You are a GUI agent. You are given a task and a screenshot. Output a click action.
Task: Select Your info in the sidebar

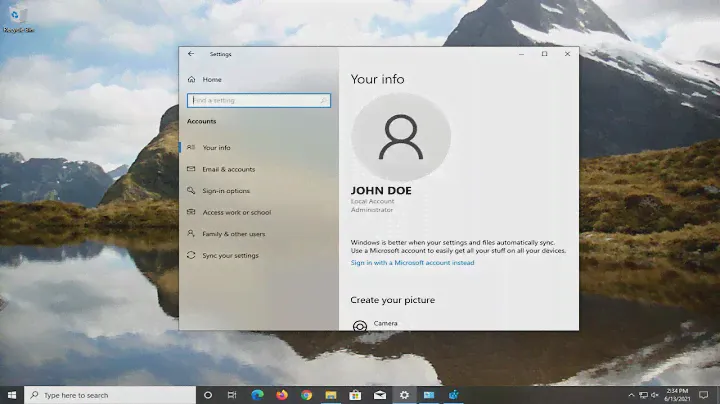216,147
